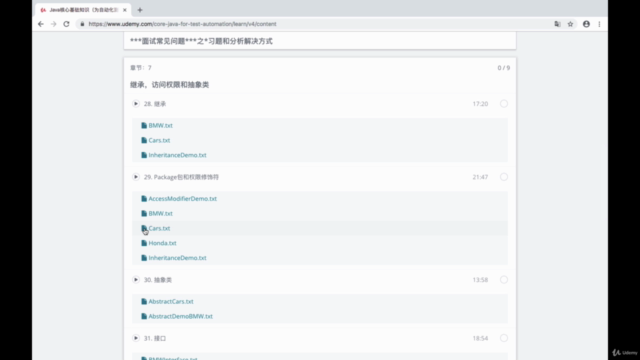Download Honda.txt resource
The image size is (640, 360).
162,243
